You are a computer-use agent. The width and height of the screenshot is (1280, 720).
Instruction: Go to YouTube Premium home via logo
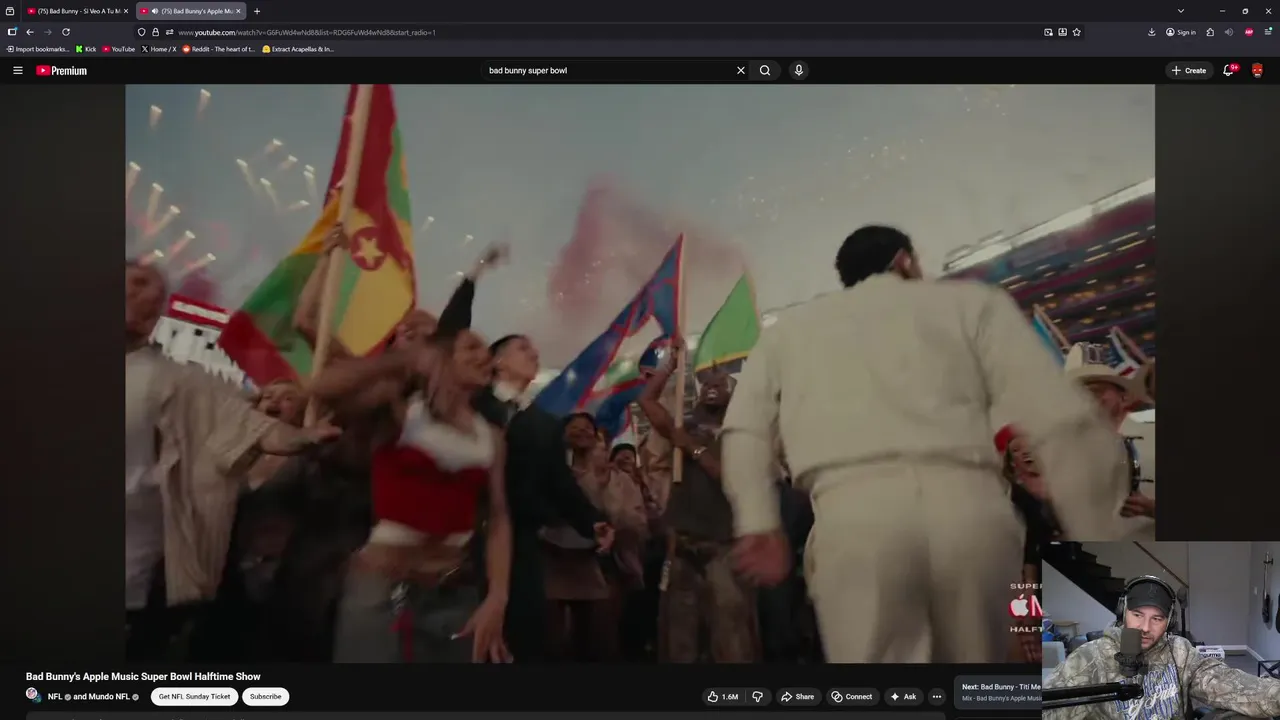(x=62, y=70)
